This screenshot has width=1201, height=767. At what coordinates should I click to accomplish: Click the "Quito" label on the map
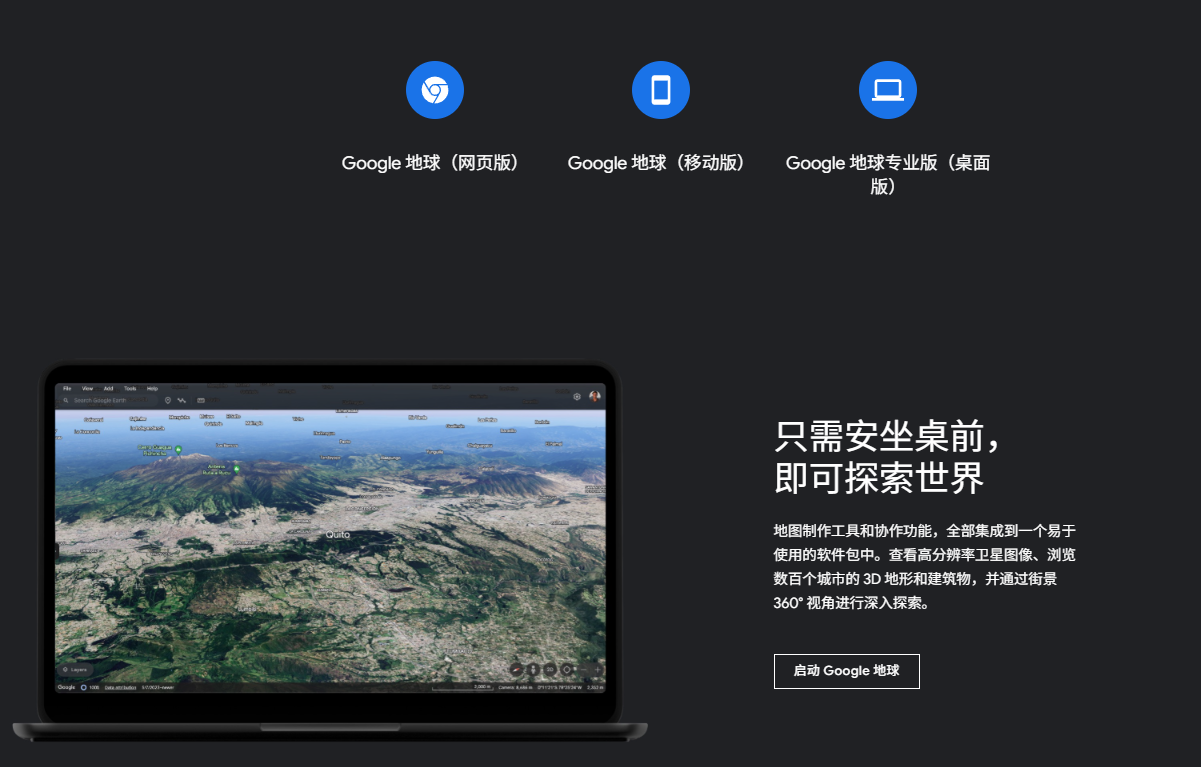click(x=338, y=534)
